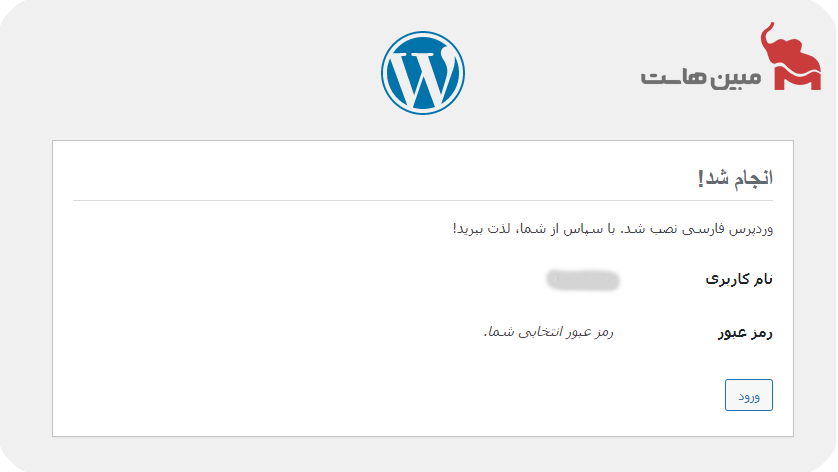Click the word "مبین" in brand logo

(735, 77)
